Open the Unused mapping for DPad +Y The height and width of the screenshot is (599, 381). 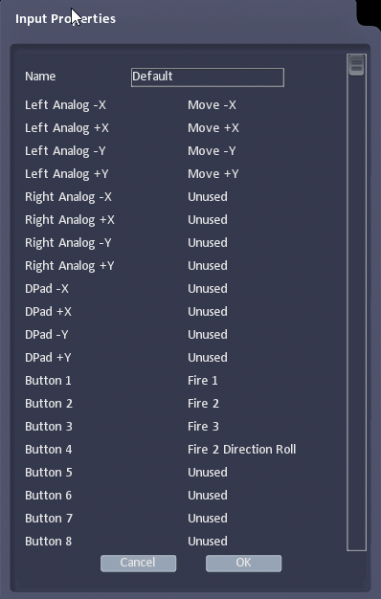208,357
